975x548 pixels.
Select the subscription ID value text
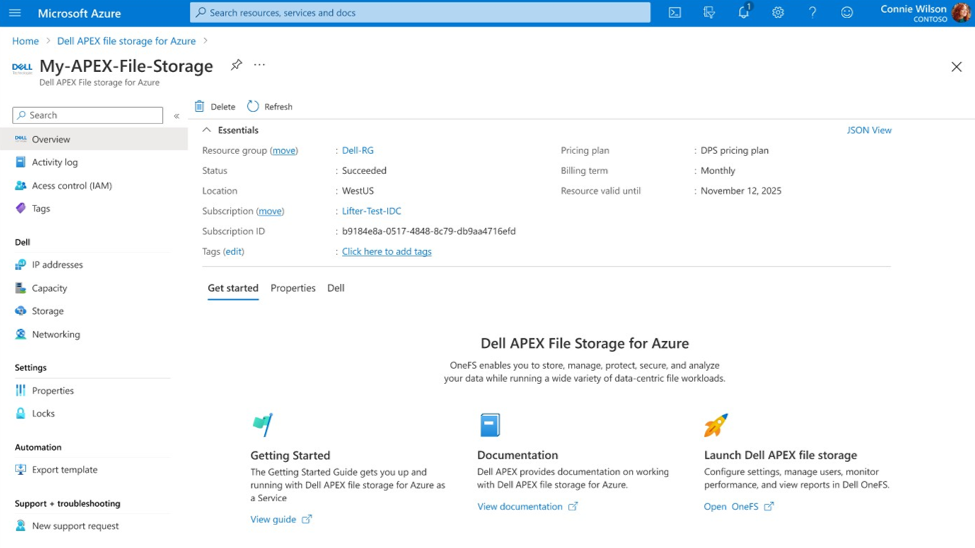point(428,231)
